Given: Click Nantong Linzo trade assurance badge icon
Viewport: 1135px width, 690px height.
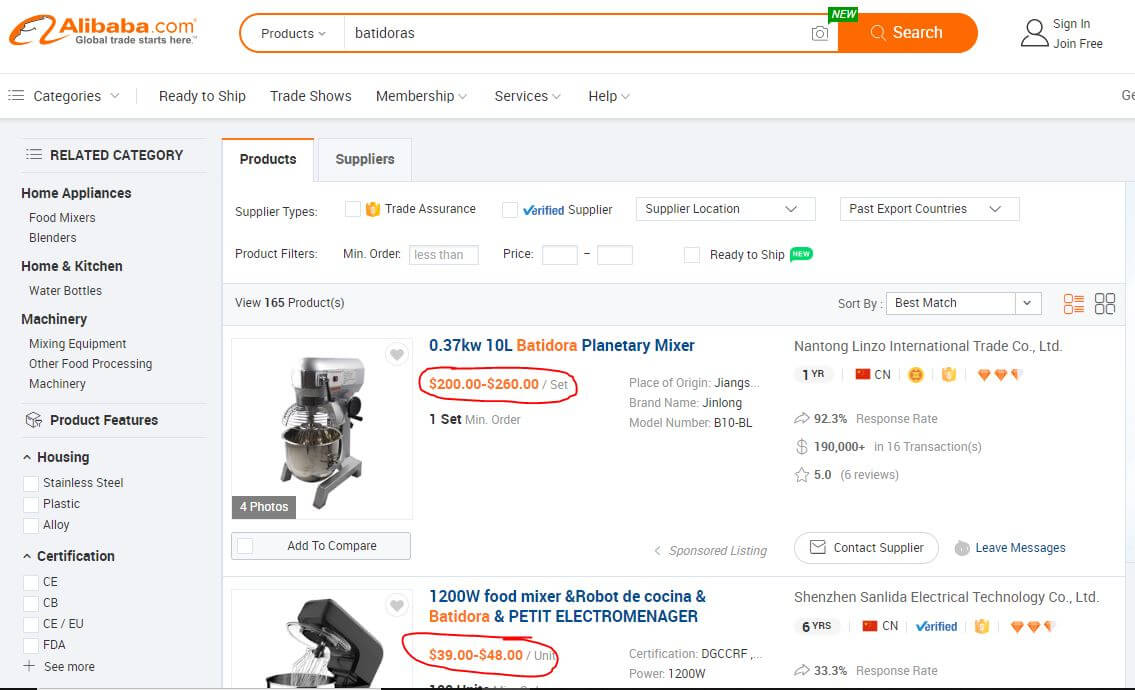Looking at the screenshot, I should pyautogui.click(x=949, y=374).
